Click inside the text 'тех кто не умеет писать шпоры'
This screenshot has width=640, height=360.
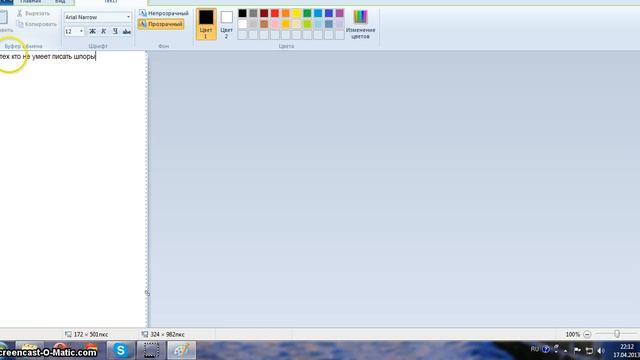pos(47,57)
